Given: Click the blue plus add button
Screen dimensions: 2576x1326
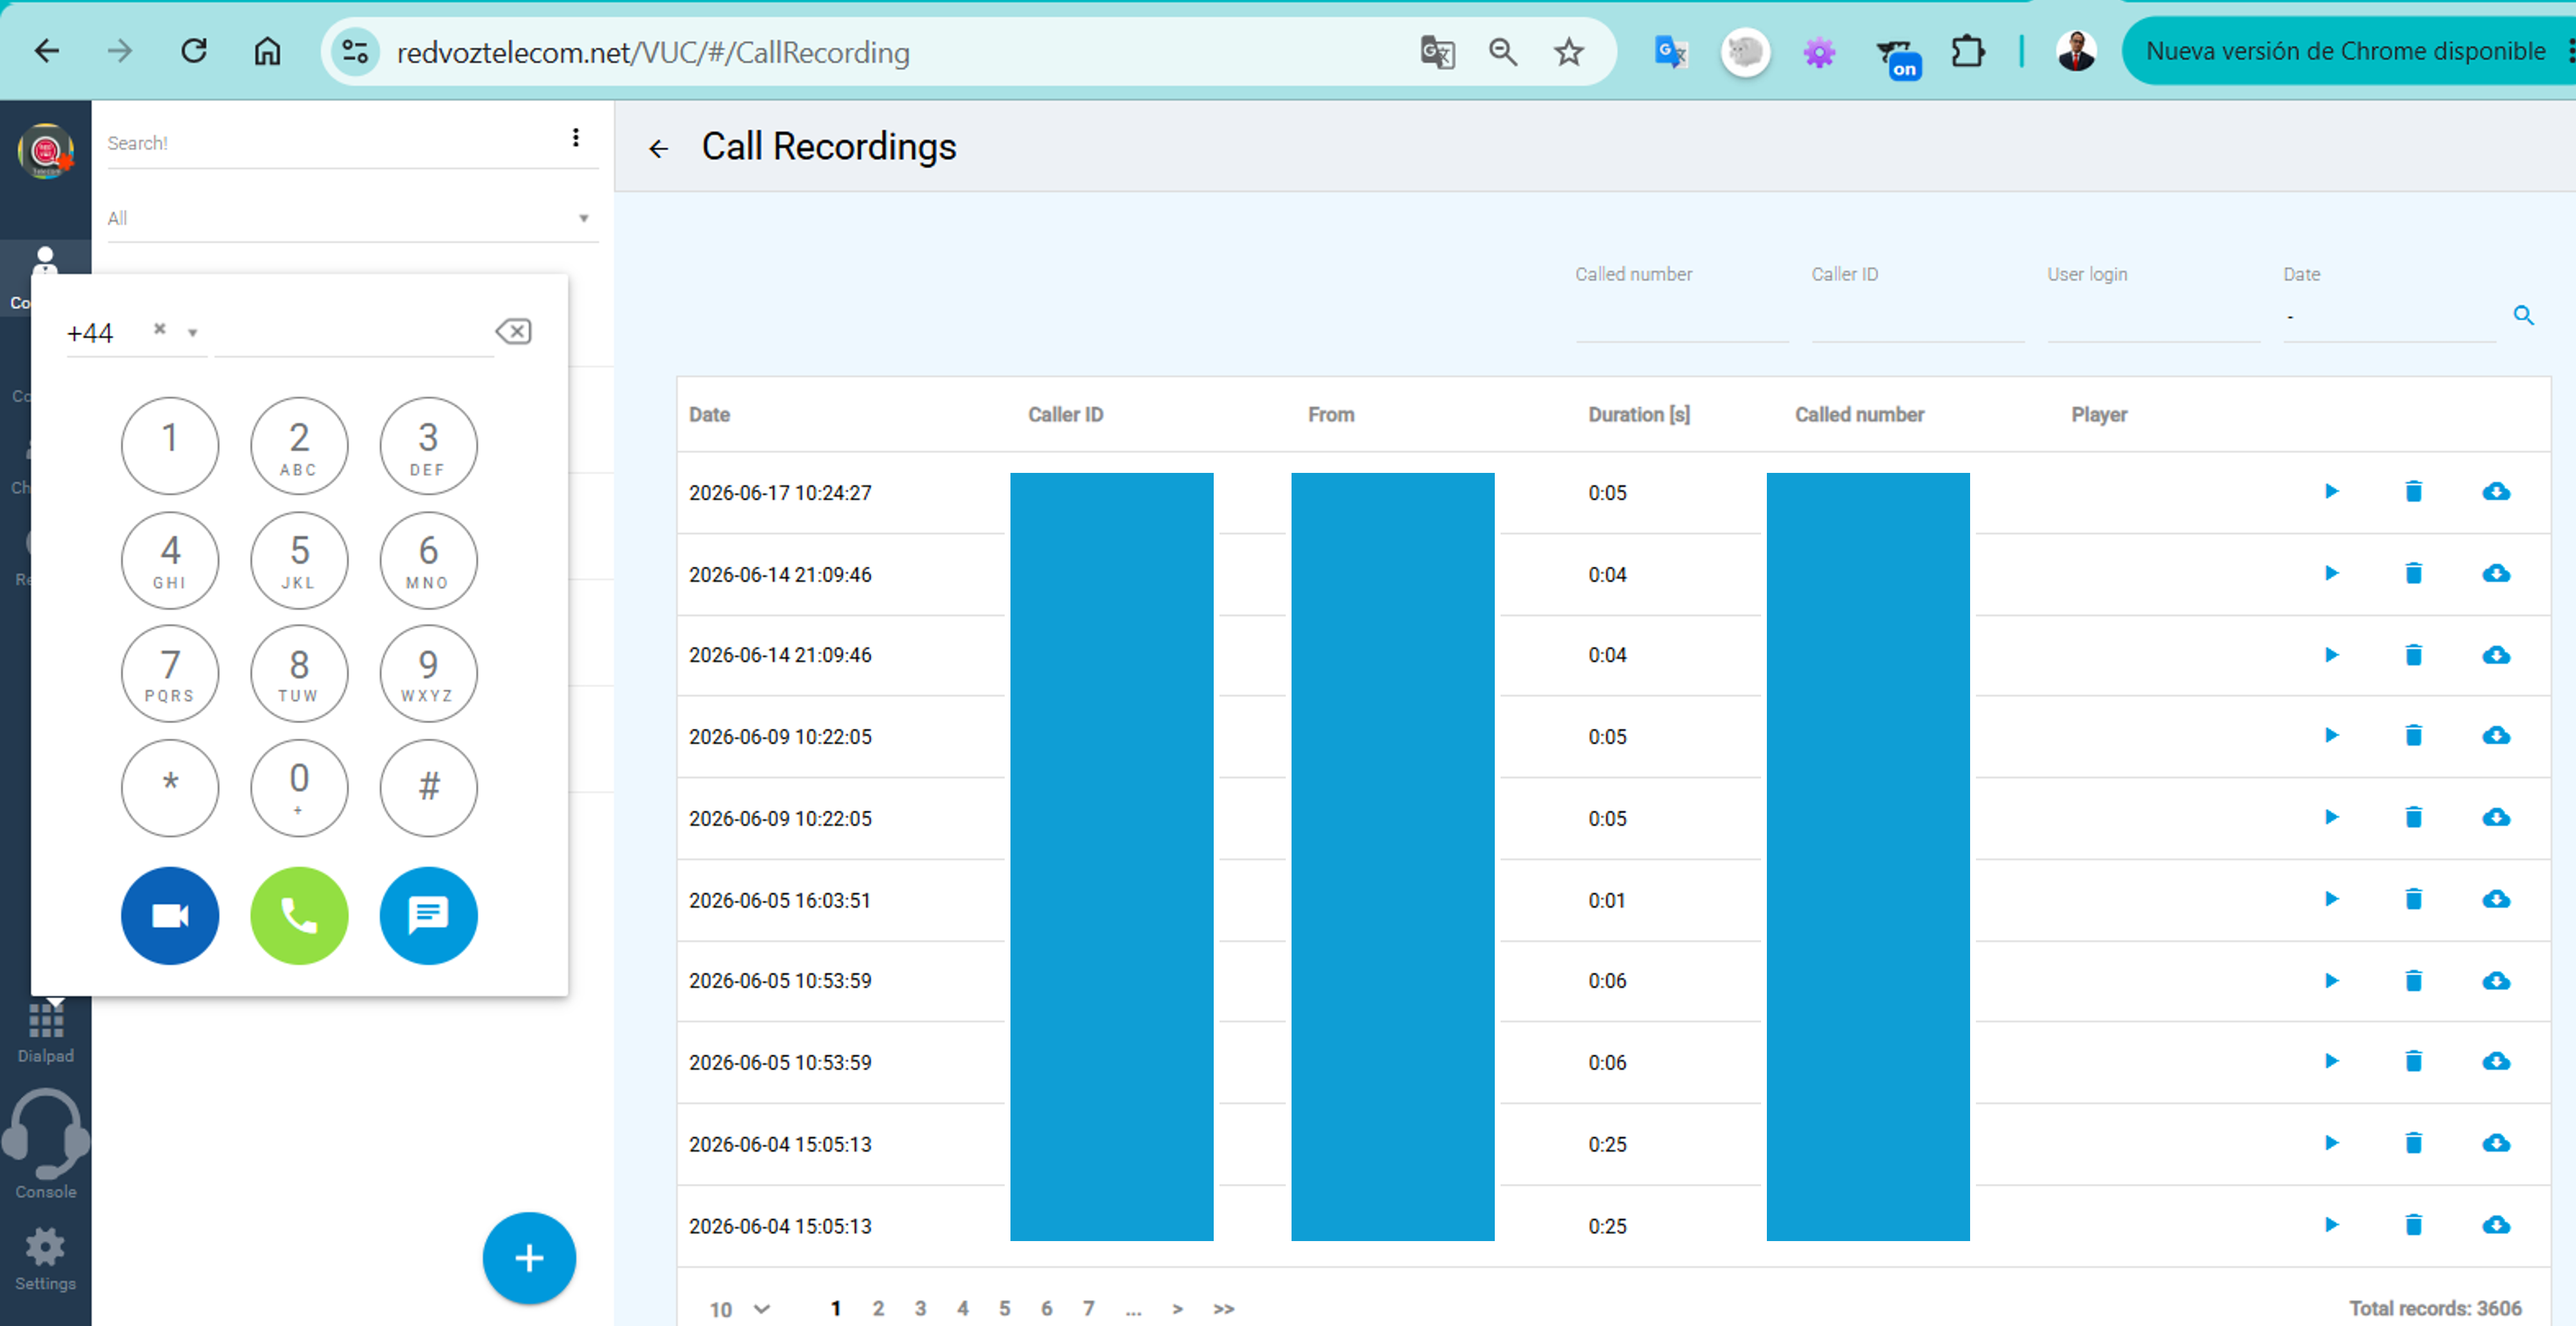Looking at the screenshot, I should click(x=529, y=1258).
